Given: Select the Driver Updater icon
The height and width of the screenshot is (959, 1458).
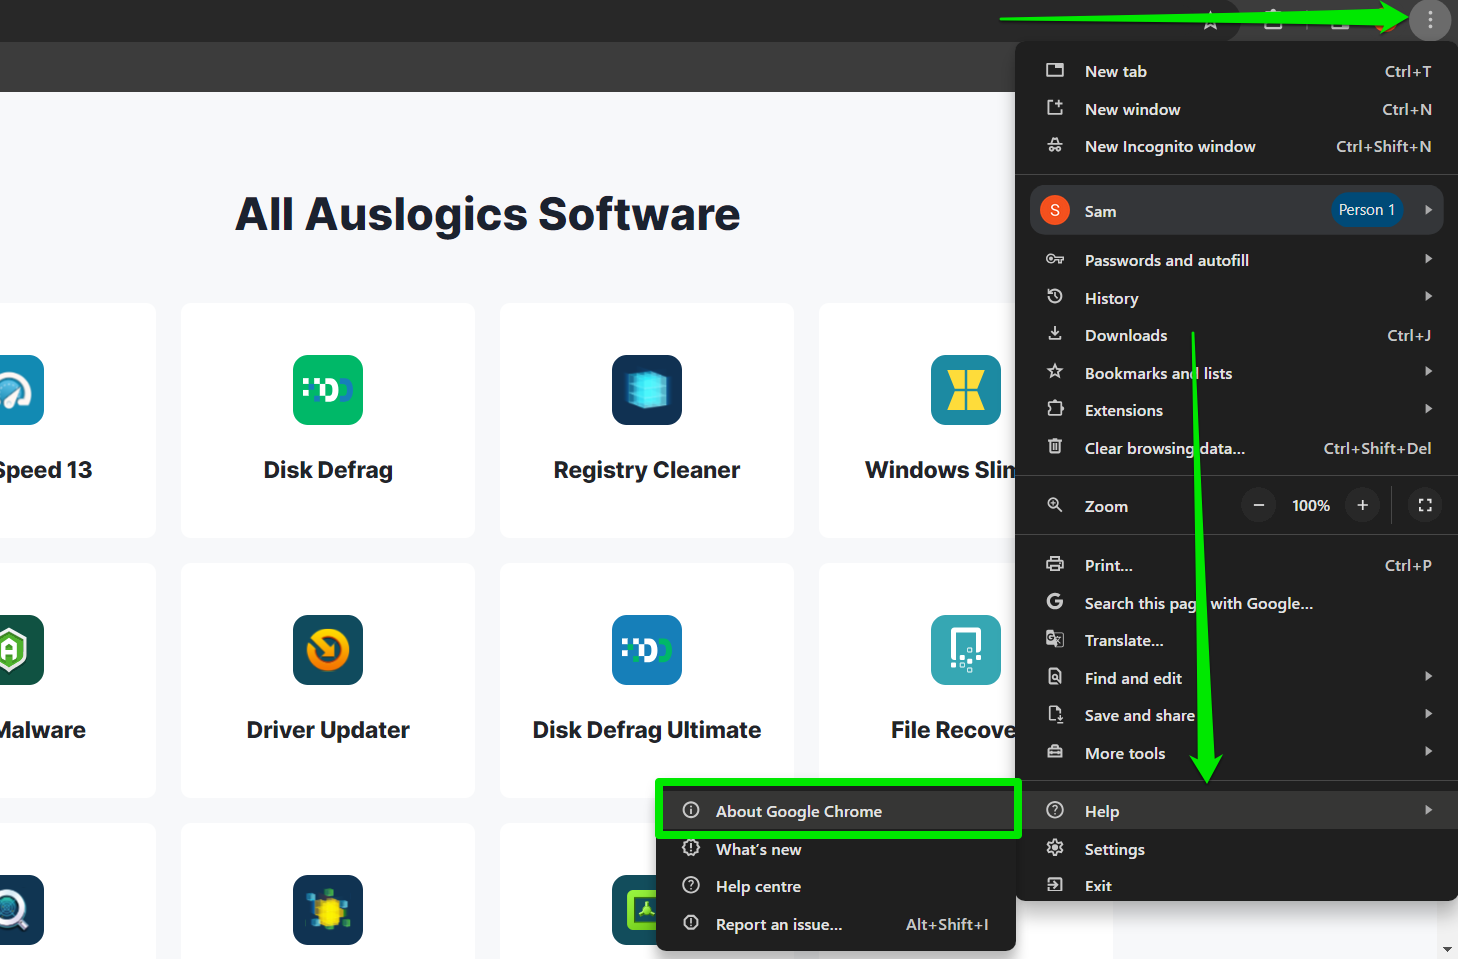Looking at the screenshot, I should (x=328, y=650).
